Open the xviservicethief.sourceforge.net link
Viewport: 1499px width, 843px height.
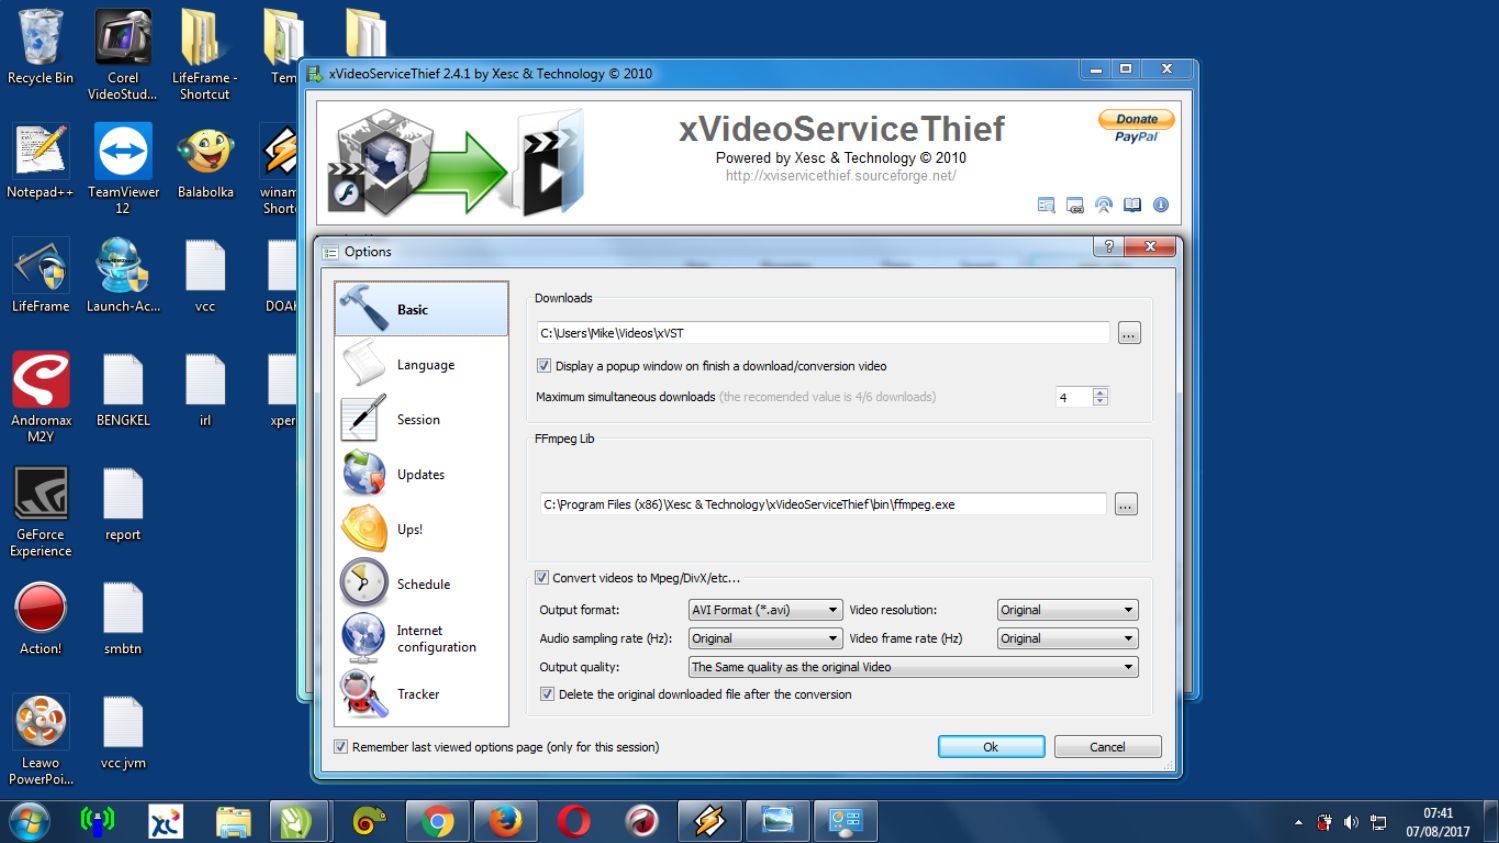click(x=841, y=176)
